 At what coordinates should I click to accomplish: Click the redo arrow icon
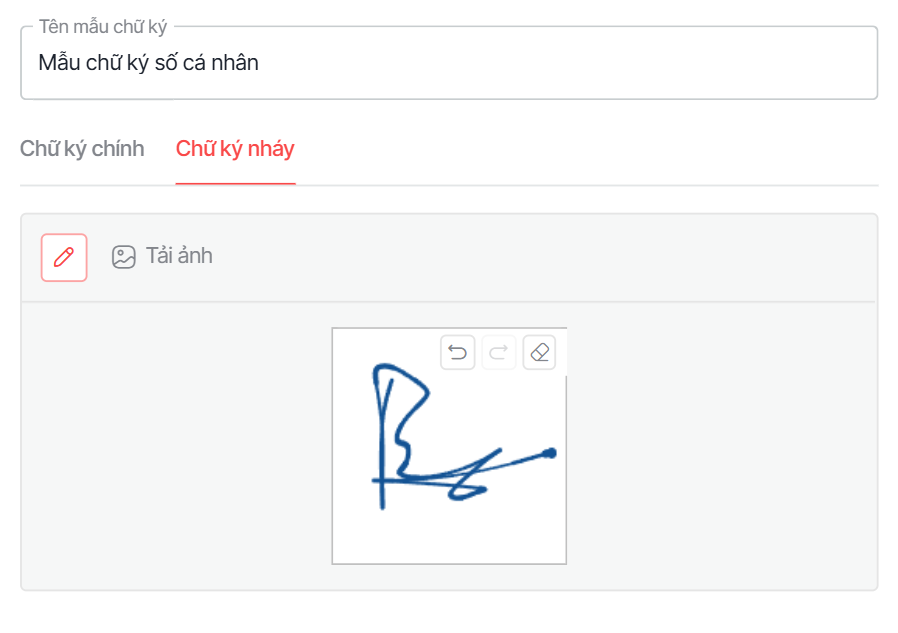(499, 352)
